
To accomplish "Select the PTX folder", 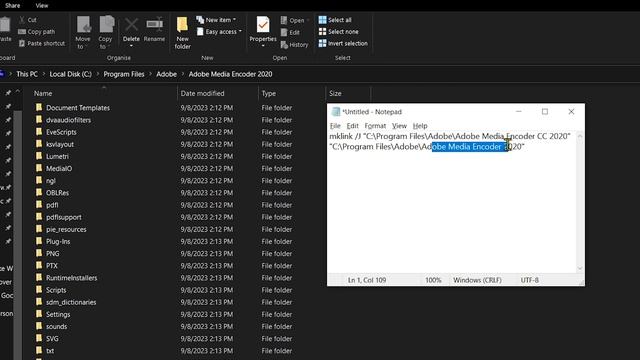I will pos(52,266).
